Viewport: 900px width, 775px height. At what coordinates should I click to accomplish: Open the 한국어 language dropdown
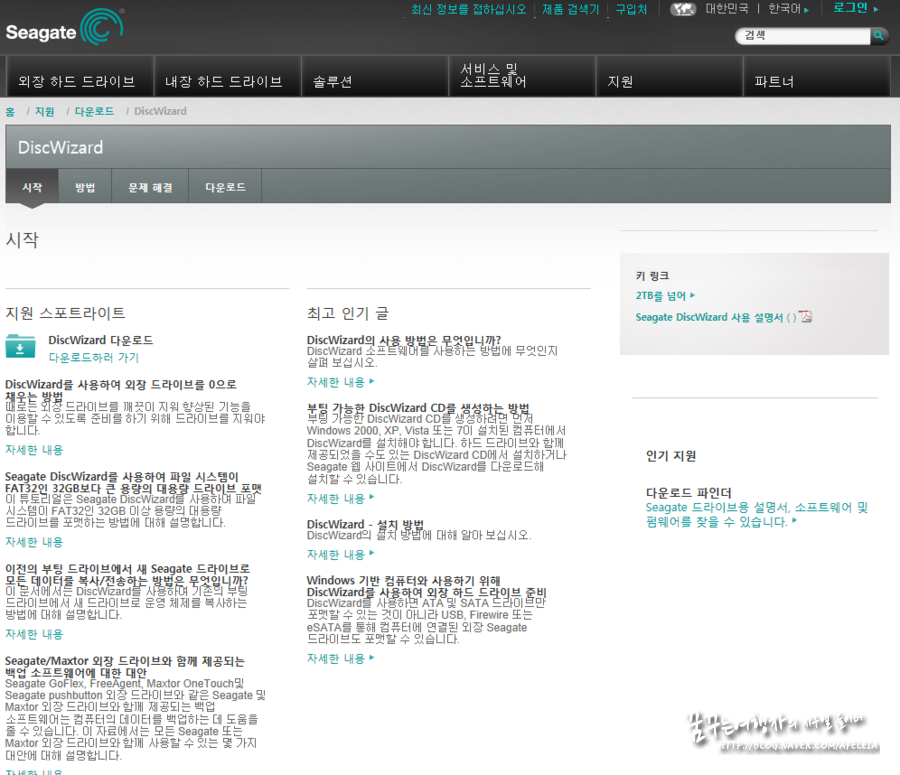[789, 9]
